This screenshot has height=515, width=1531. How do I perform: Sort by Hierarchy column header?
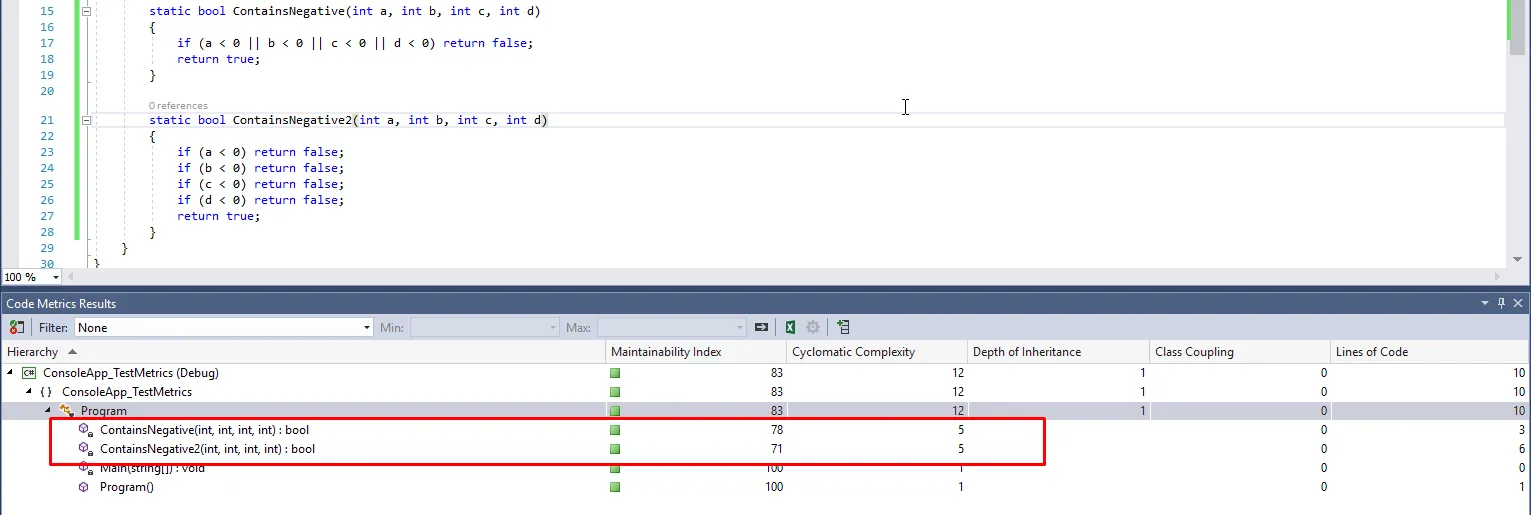click(x=303, y=352)
